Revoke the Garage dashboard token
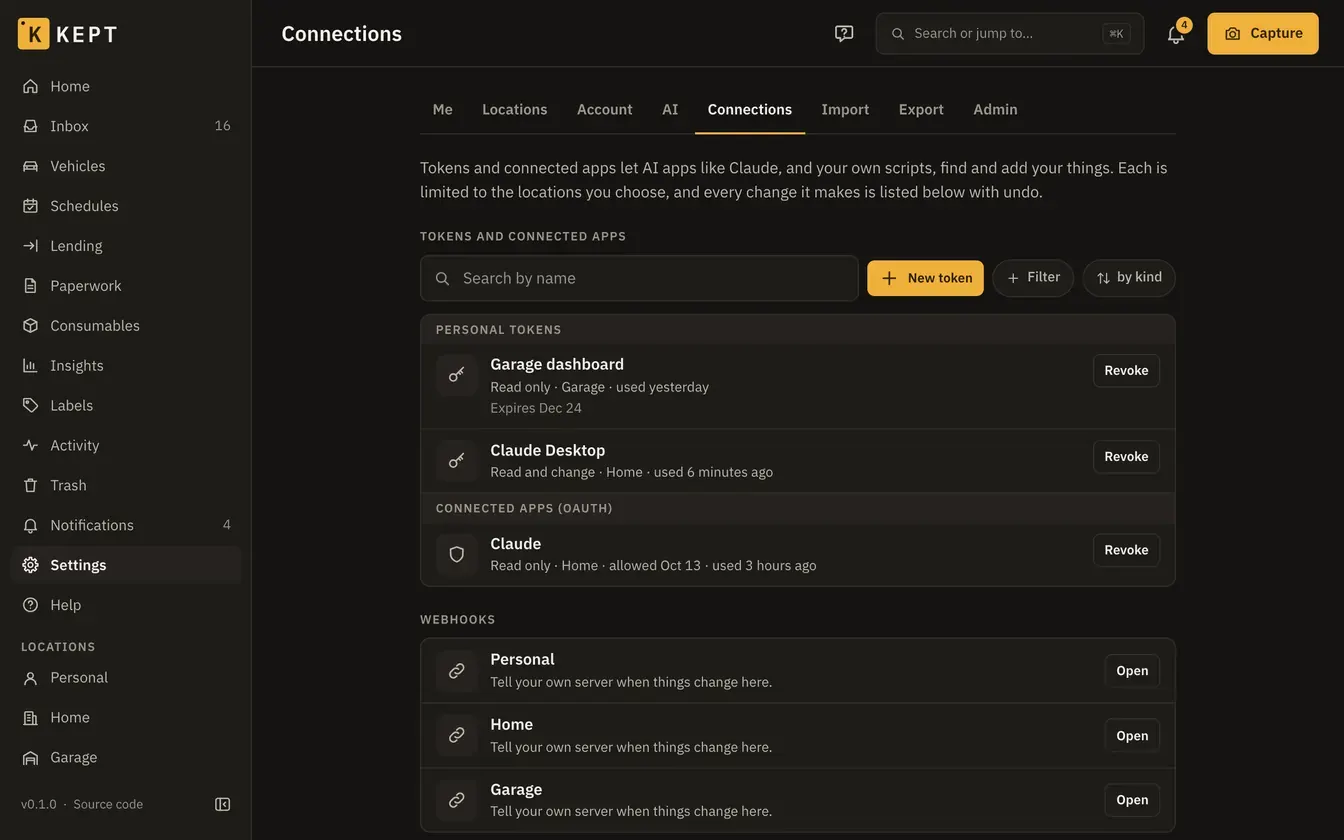Viewport: 1344px width, 840px height. click(1126, 370)
